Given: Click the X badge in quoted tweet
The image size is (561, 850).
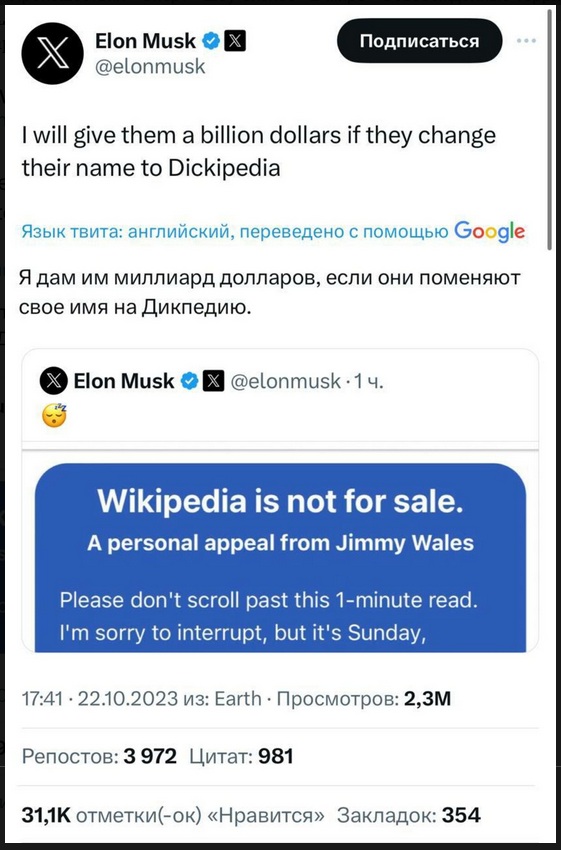Looking at the screenshot, I should [x=212, y=382].
